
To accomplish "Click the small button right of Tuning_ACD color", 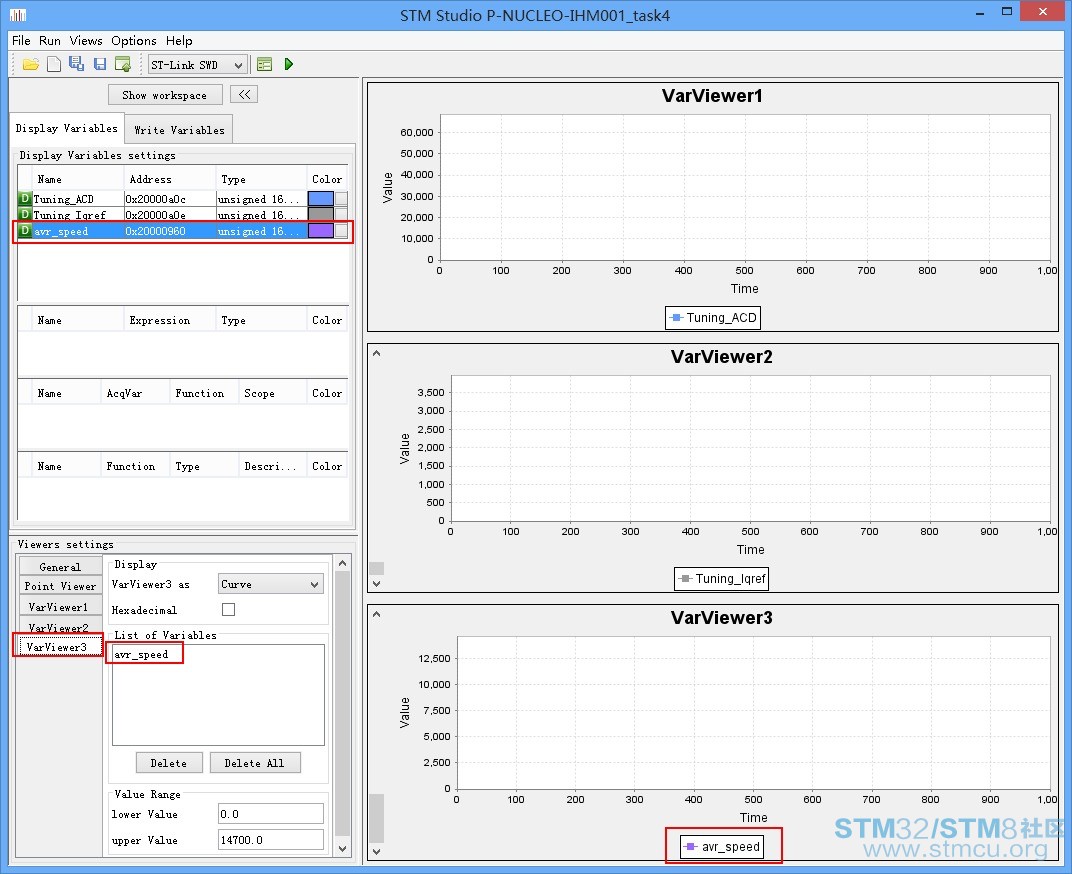I will coord(341,198).
